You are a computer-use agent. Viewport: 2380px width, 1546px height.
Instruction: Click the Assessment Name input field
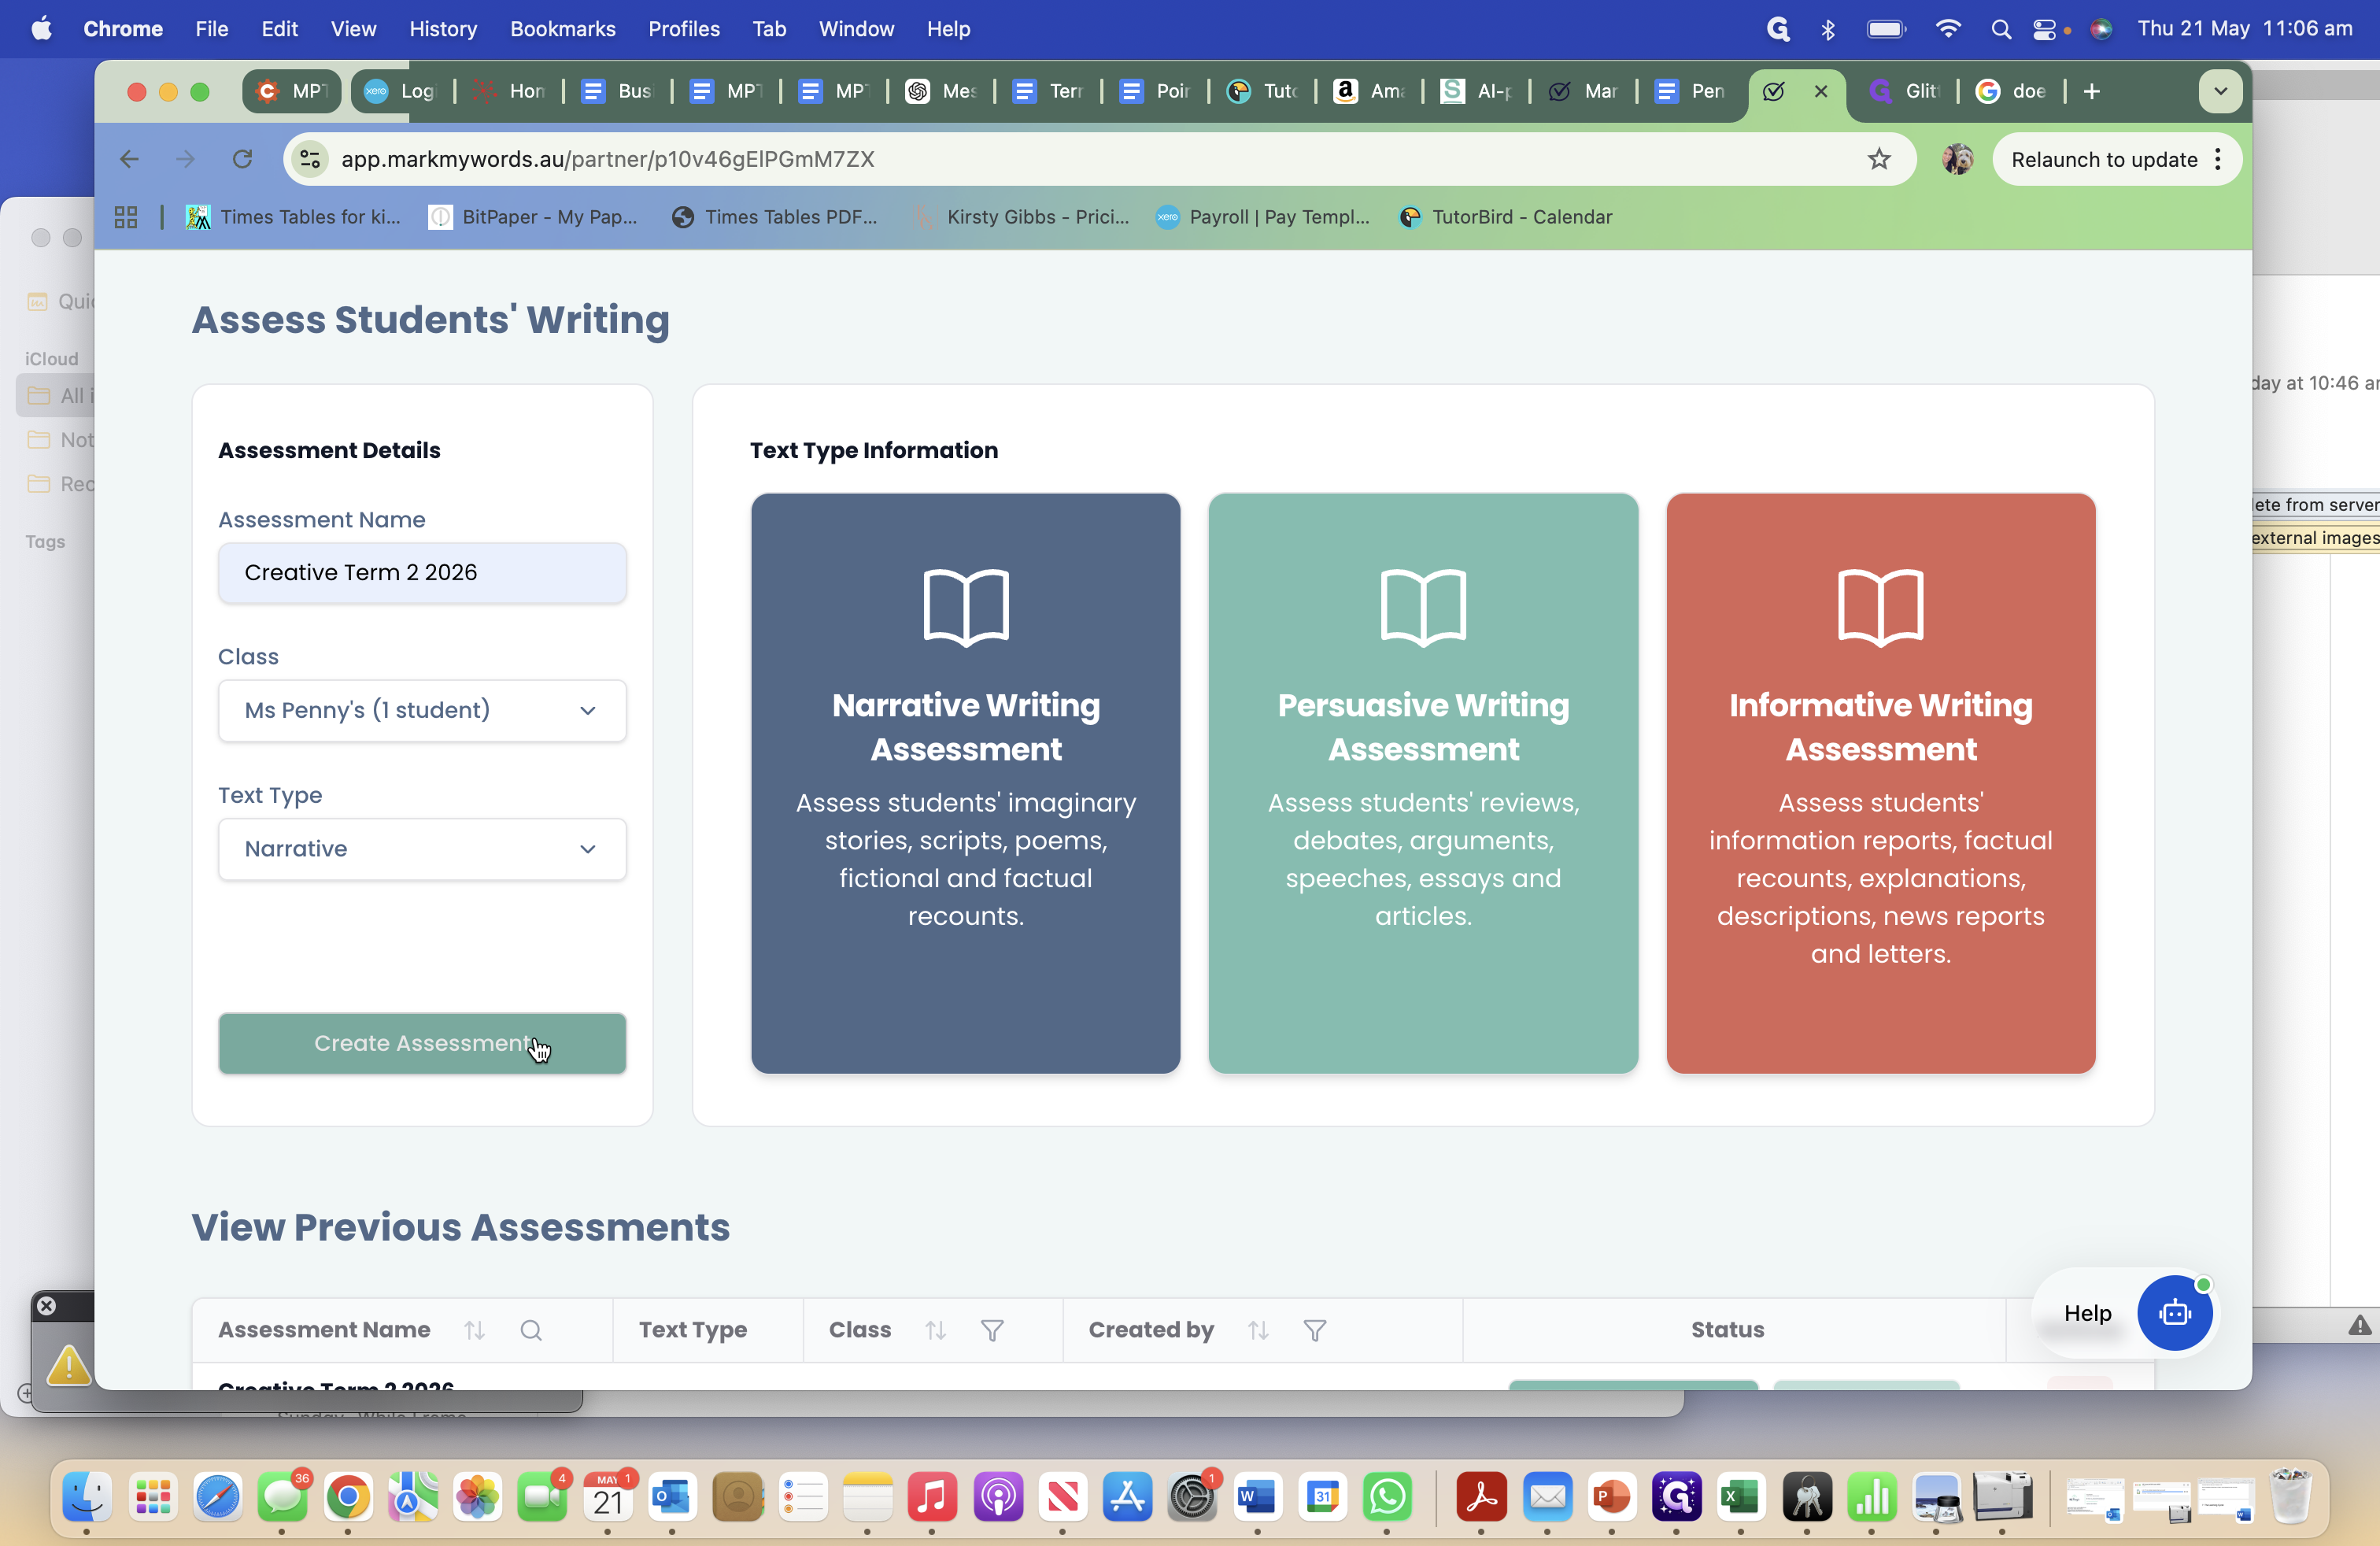point(422,572)
